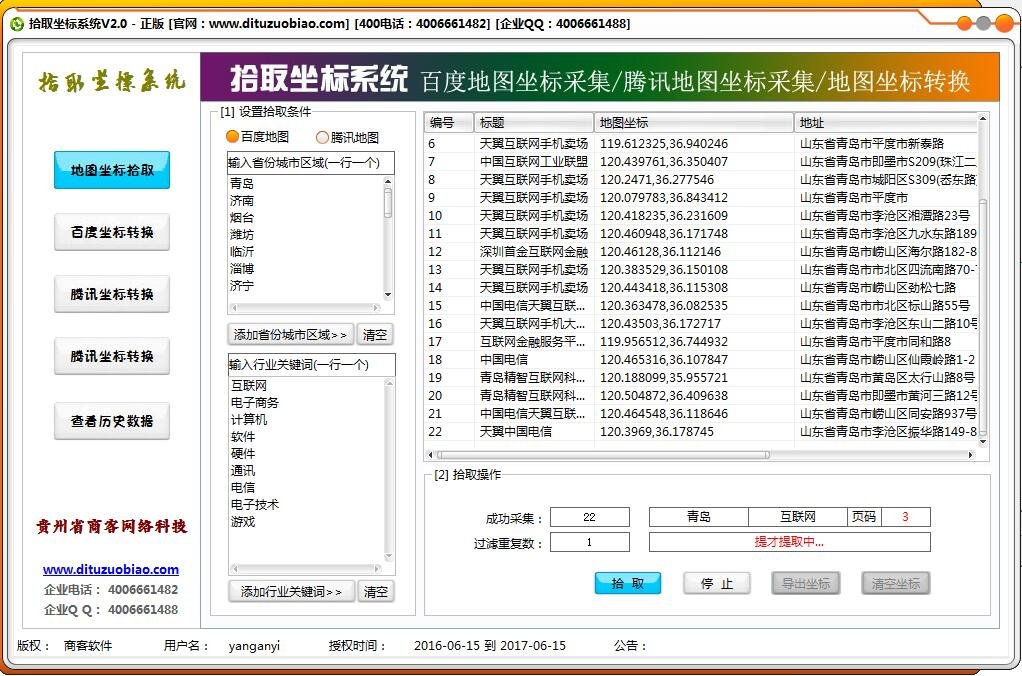Click the 清空坐标 clear button
This screenshot has width=1022, height=676.
895,584
